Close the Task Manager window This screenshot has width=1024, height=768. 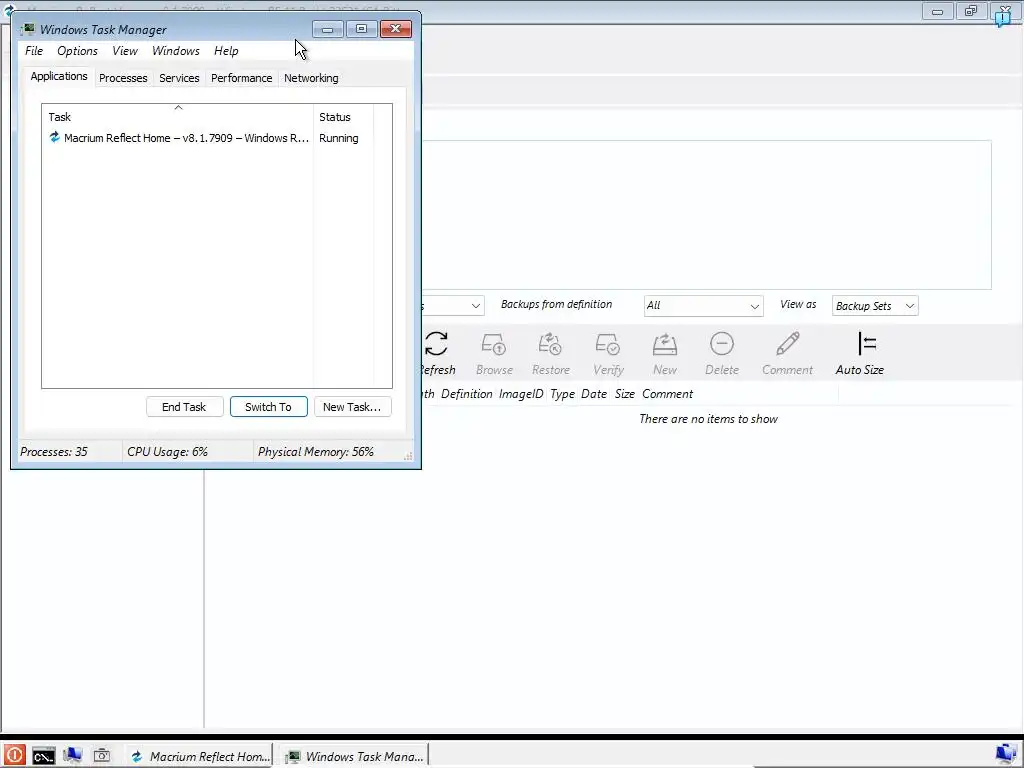[x=396, y=29]
